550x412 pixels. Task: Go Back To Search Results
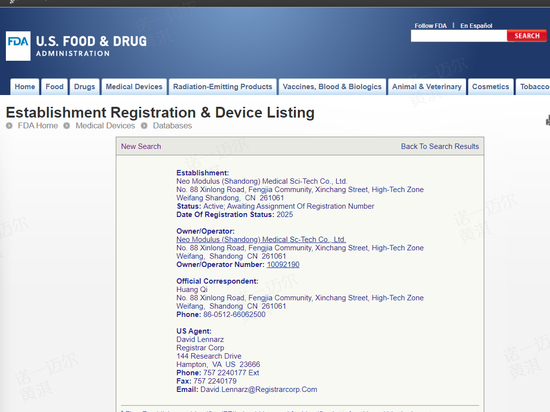coord(440,146)
